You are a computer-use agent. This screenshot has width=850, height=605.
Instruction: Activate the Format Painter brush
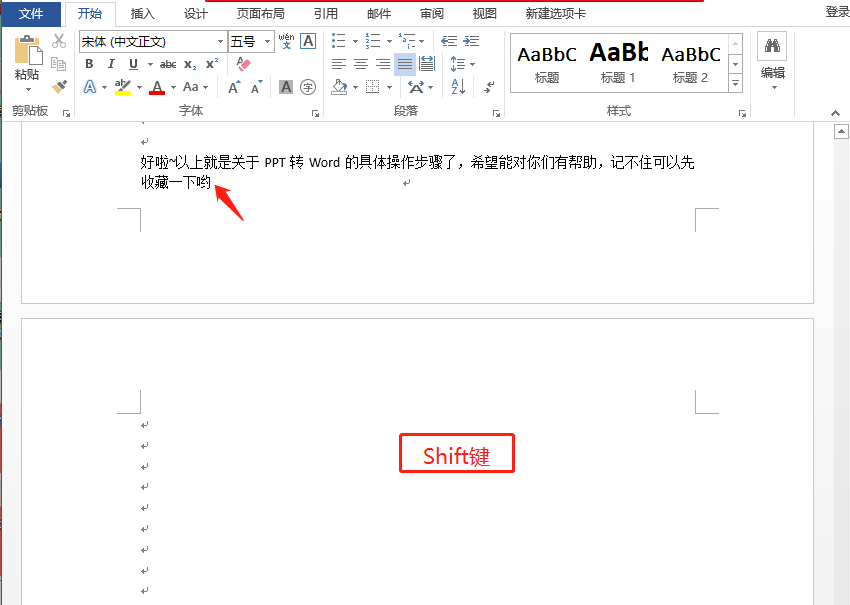click(x=59, y=86)
